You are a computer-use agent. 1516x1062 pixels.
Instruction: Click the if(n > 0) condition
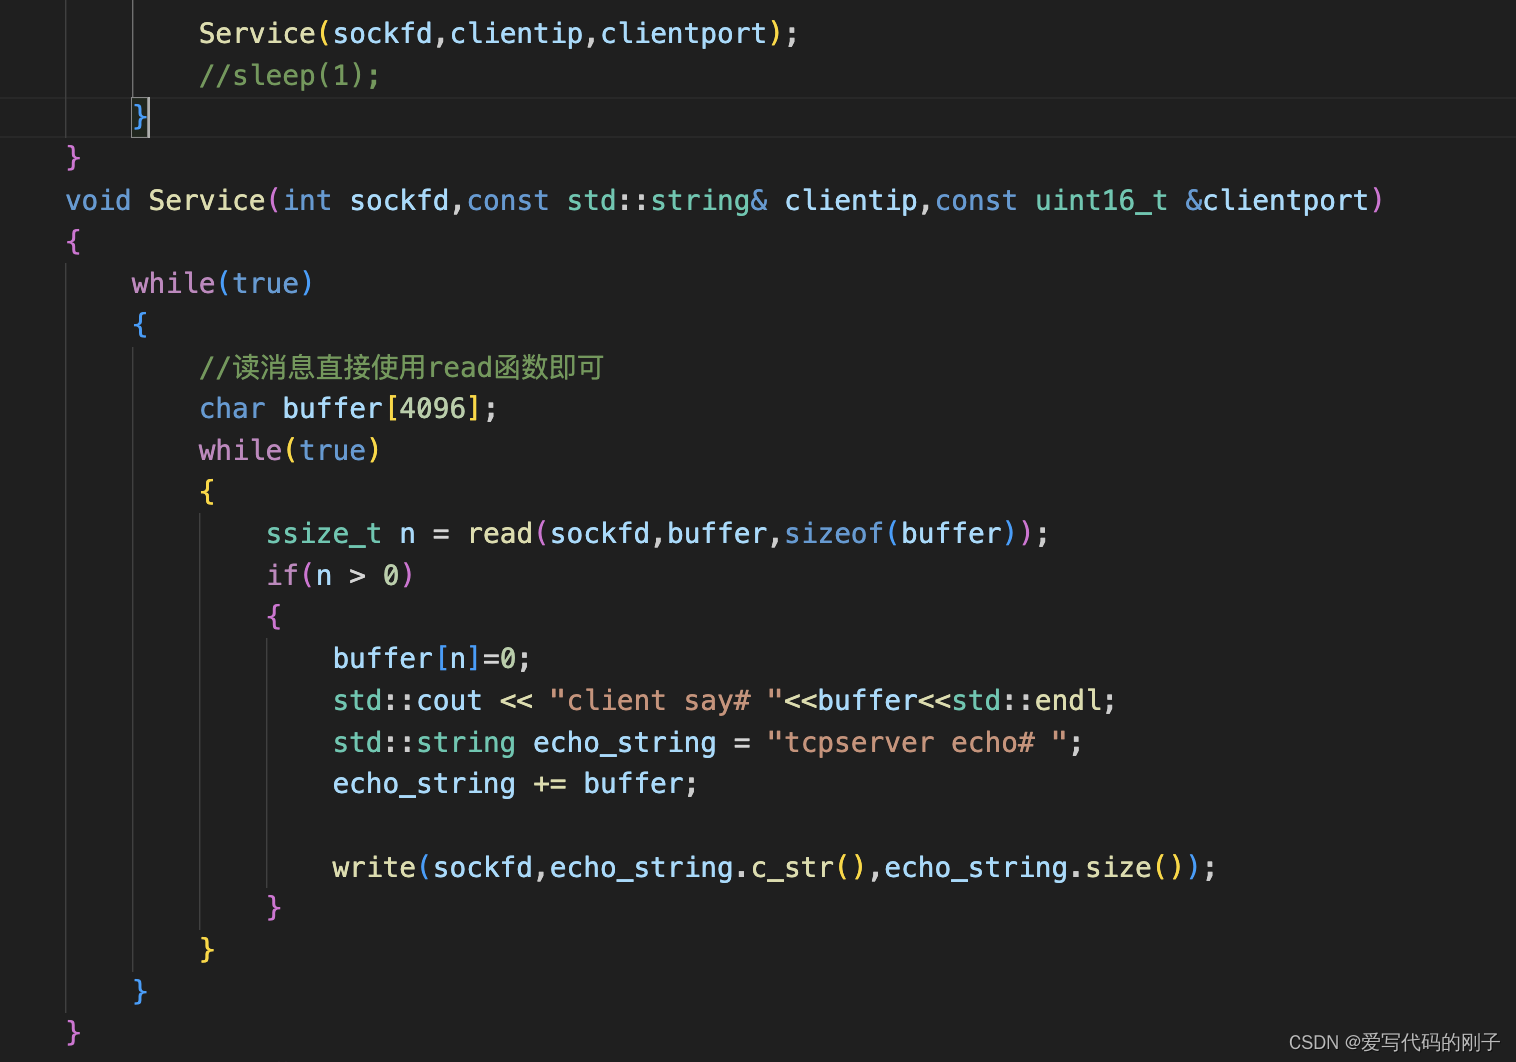click(340, 576)
